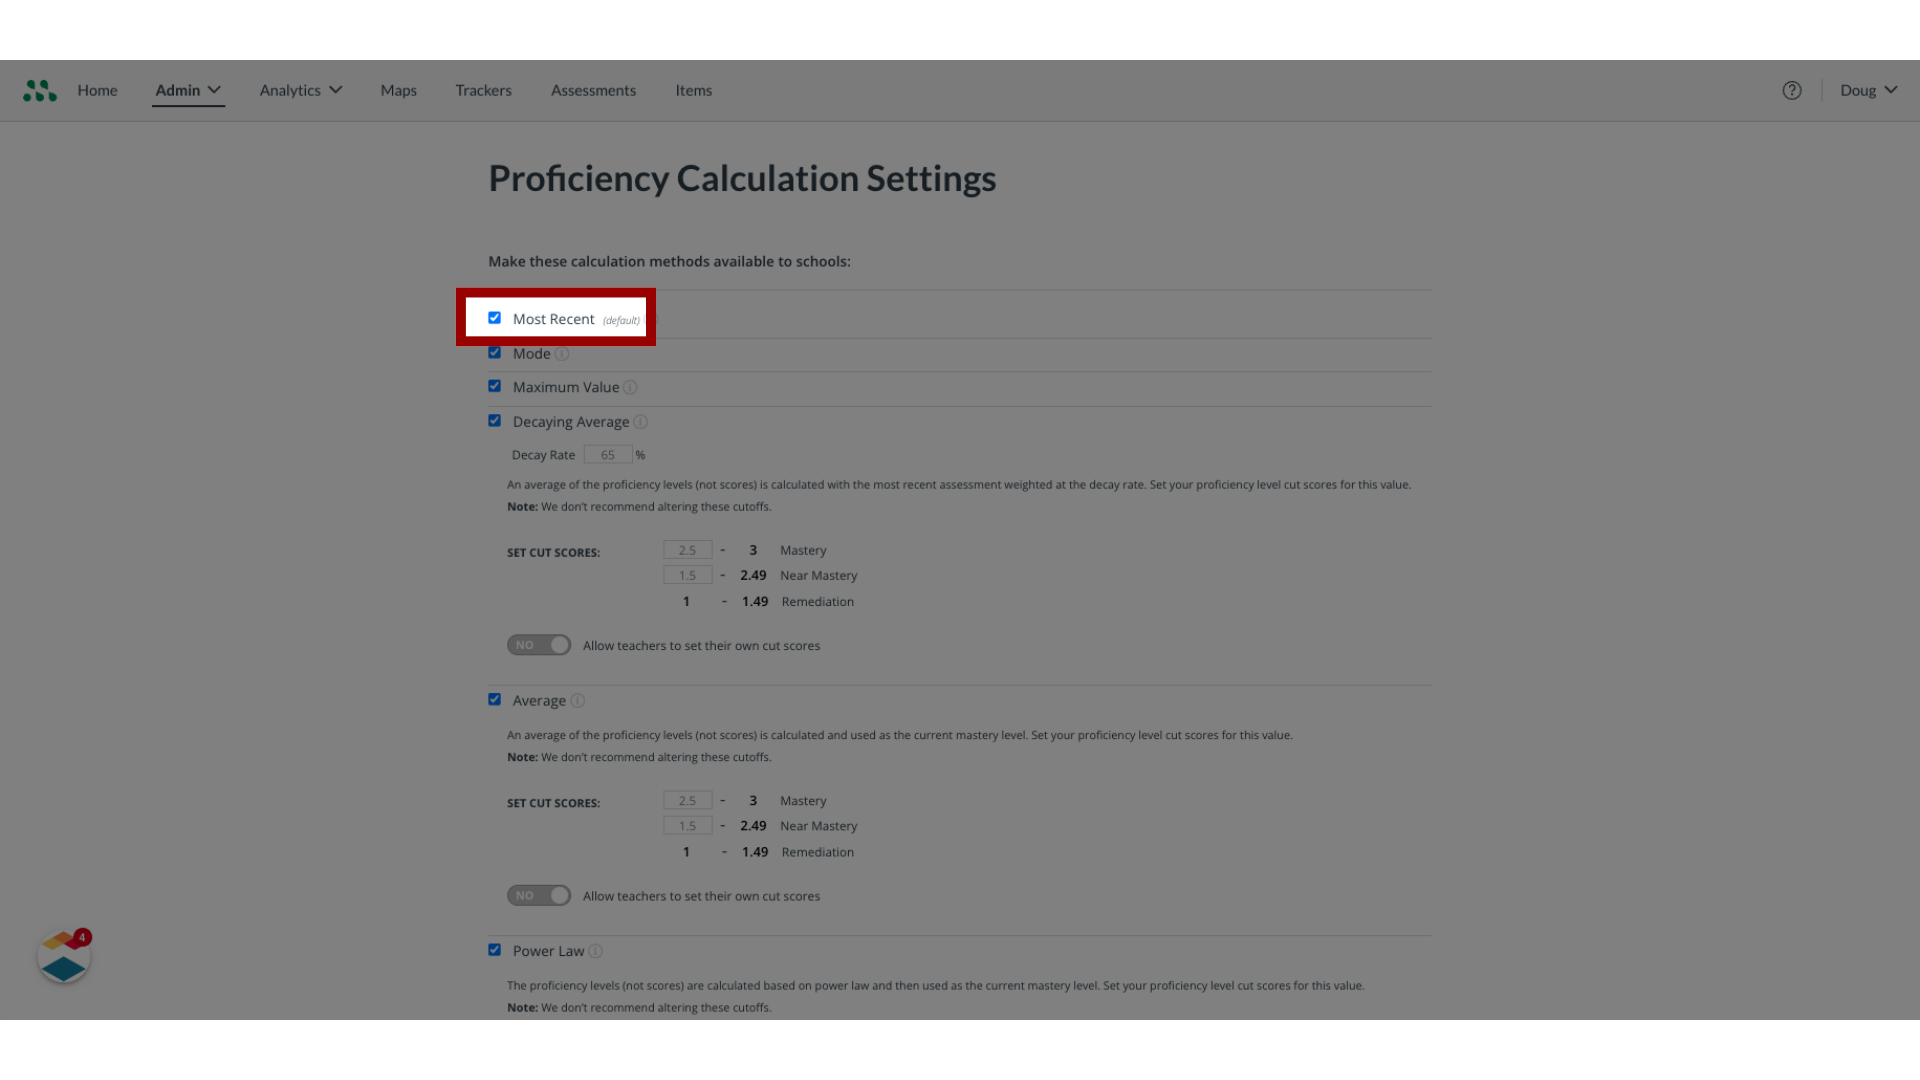Click the Trackers navigation tab
The height and width of the screenshot is (1080, 1920).
[483, 90]
